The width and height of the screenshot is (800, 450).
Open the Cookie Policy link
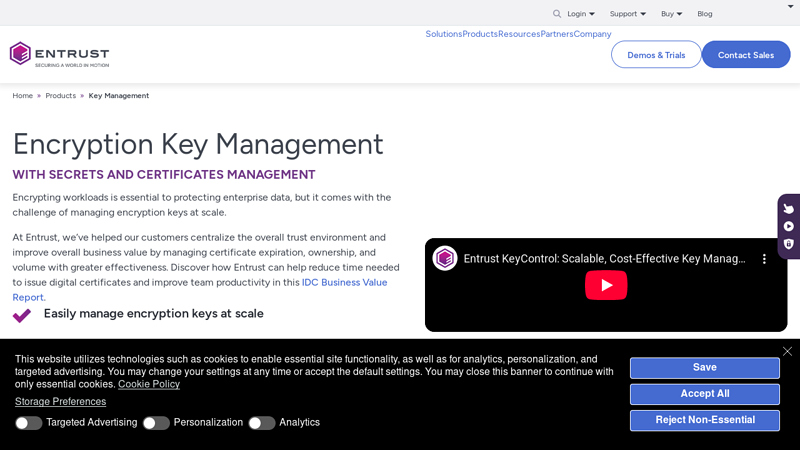click(x=149, y=384)
